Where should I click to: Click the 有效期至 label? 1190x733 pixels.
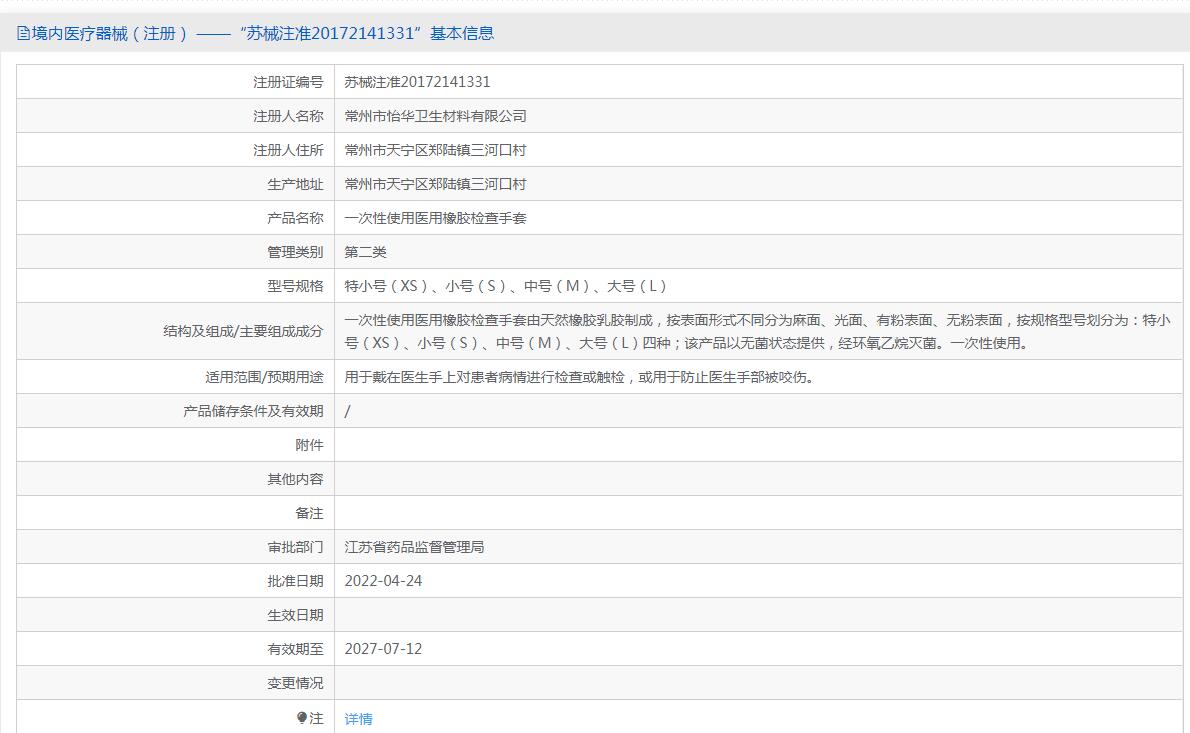click(x=295, y=650)
